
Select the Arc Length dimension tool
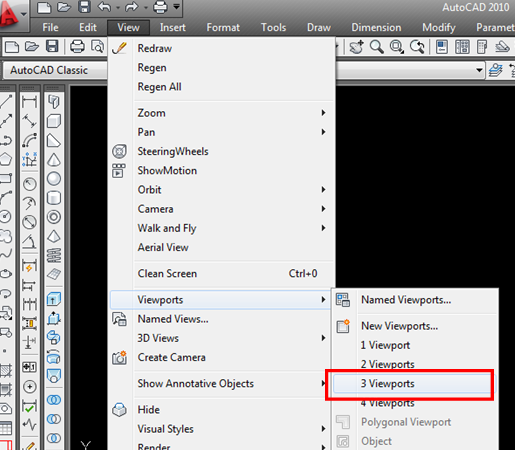click(29, 140)
